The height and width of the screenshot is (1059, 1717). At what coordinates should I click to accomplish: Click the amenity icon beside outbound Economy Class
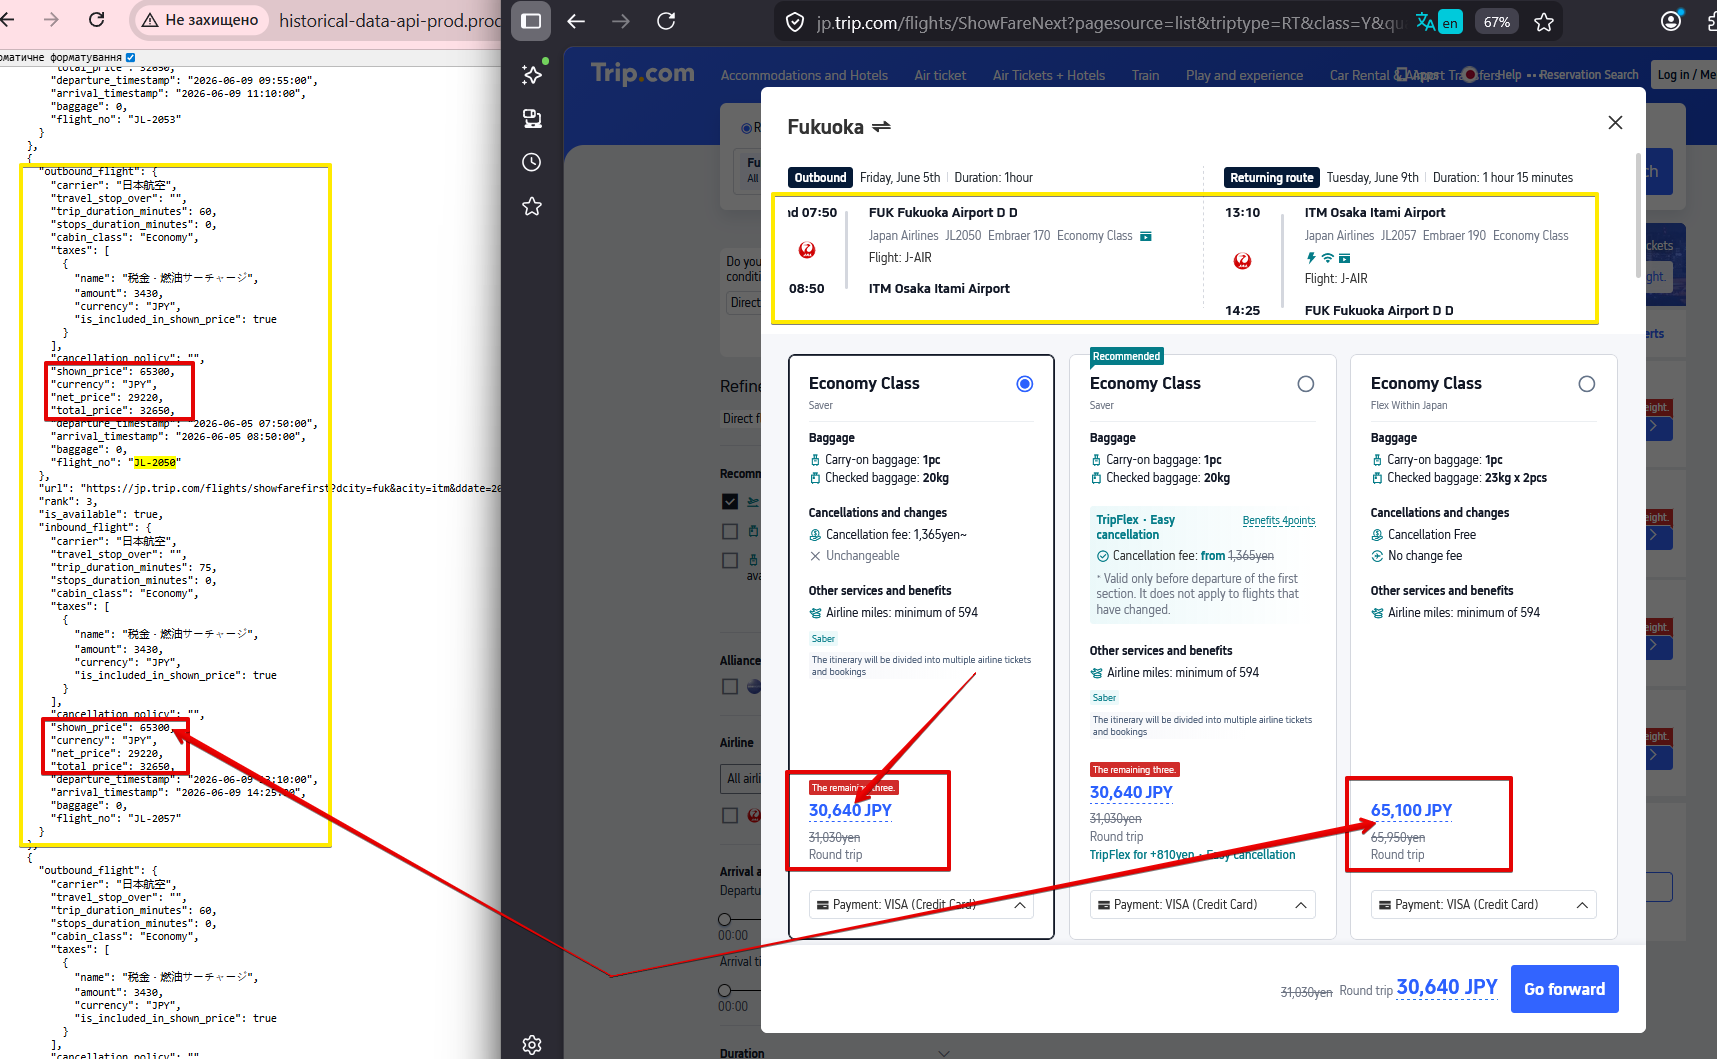[1146, 236]
